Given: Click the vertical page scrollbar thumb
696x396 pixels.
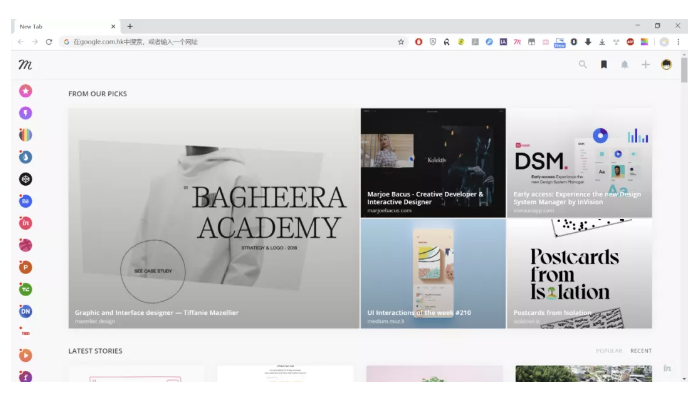Looking at the screenshot, I should point(684,69).
